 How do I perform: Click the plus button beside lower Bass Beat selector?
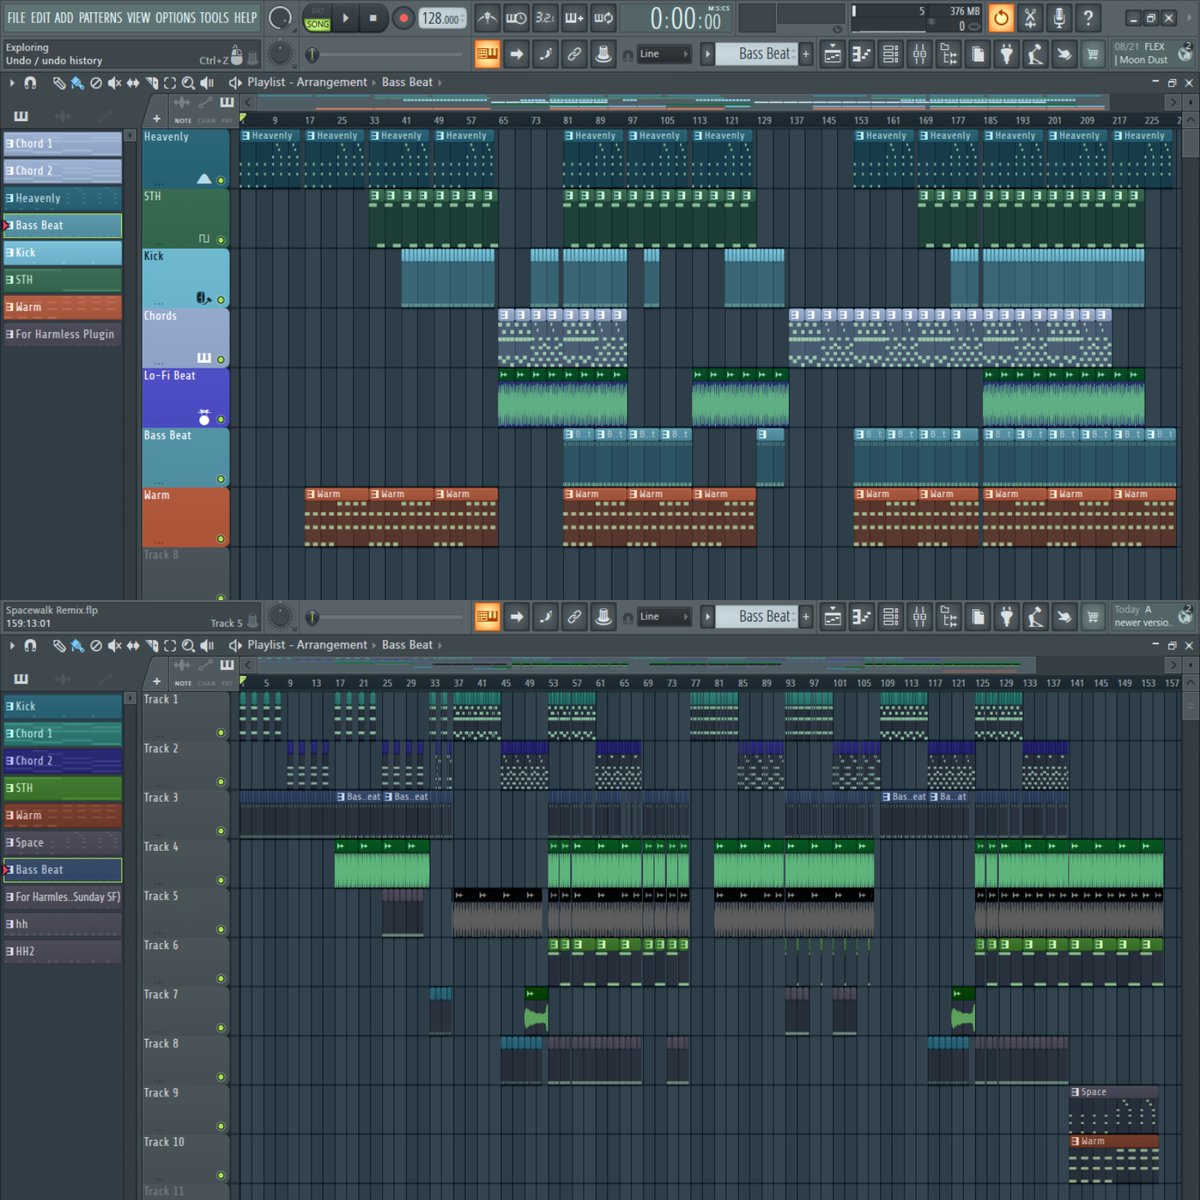tap(806, 617)
